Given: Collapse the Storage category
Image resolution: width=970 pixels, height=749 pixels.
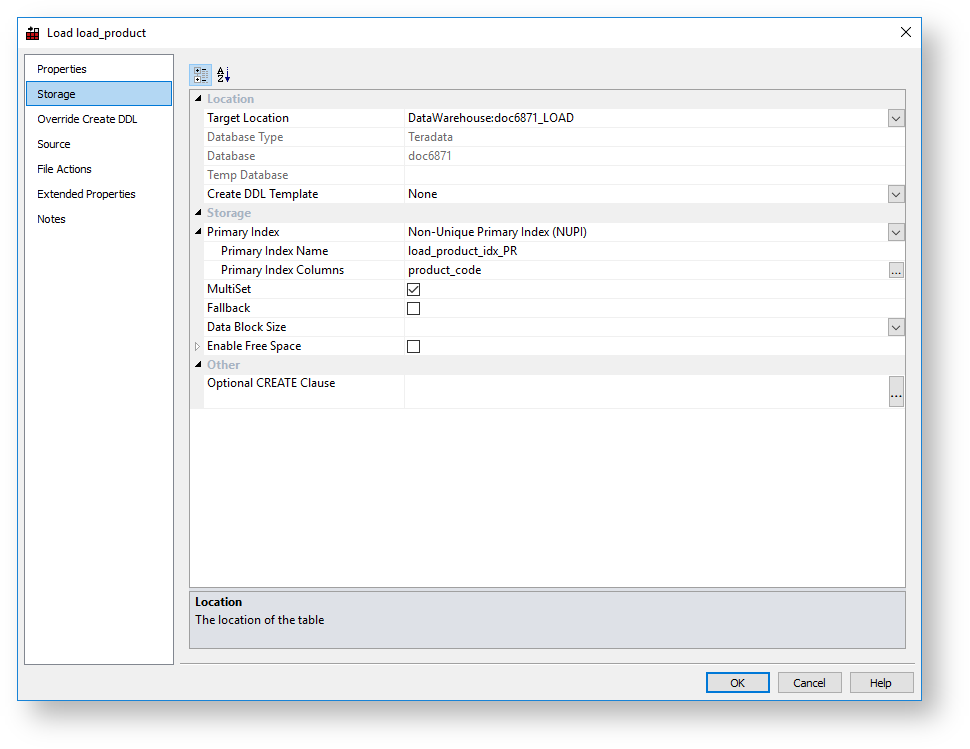Looking at the screenshot, I should (x=198, y=212).
